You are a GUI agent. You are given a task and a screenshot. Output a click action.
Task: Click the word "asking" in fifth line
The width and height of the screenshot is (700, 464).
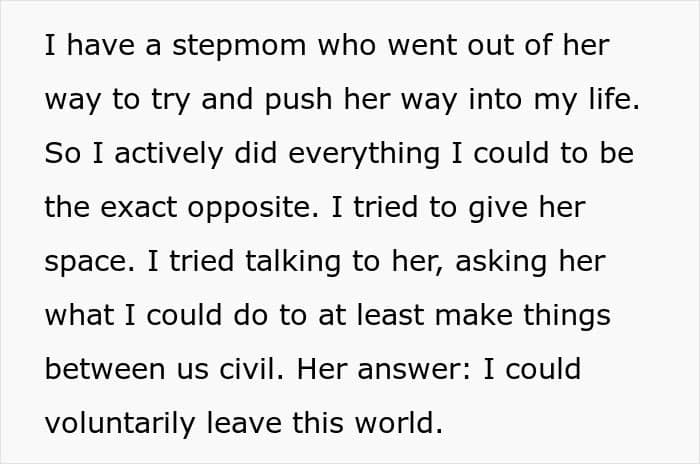(x=501, y=262)
